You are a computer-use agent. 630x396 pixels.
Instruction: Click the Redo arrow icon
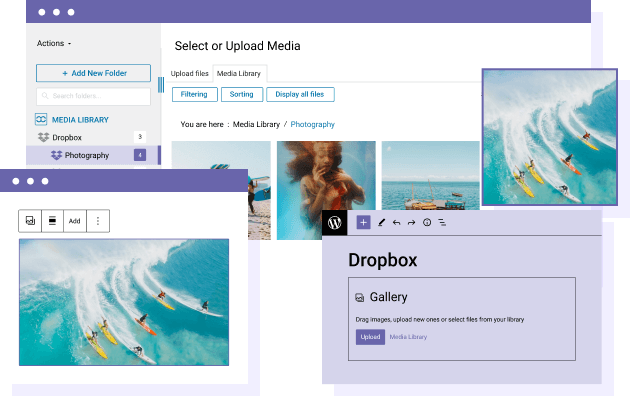[411, 222]
